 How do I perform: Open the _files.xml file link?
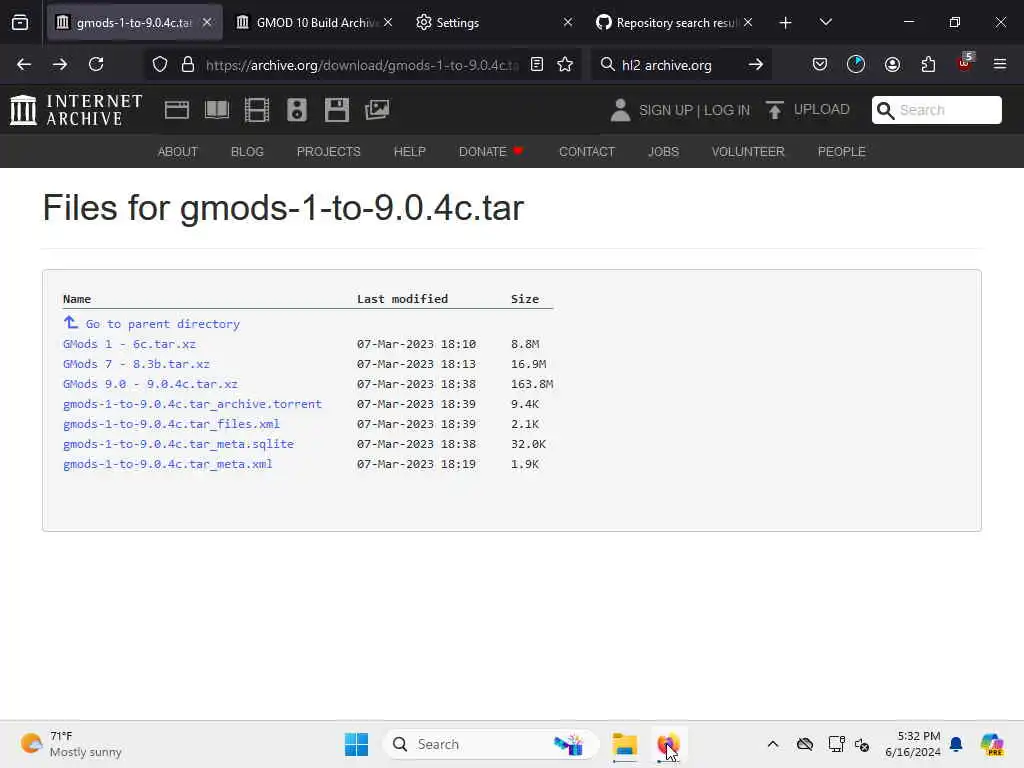tap(171, 424)
